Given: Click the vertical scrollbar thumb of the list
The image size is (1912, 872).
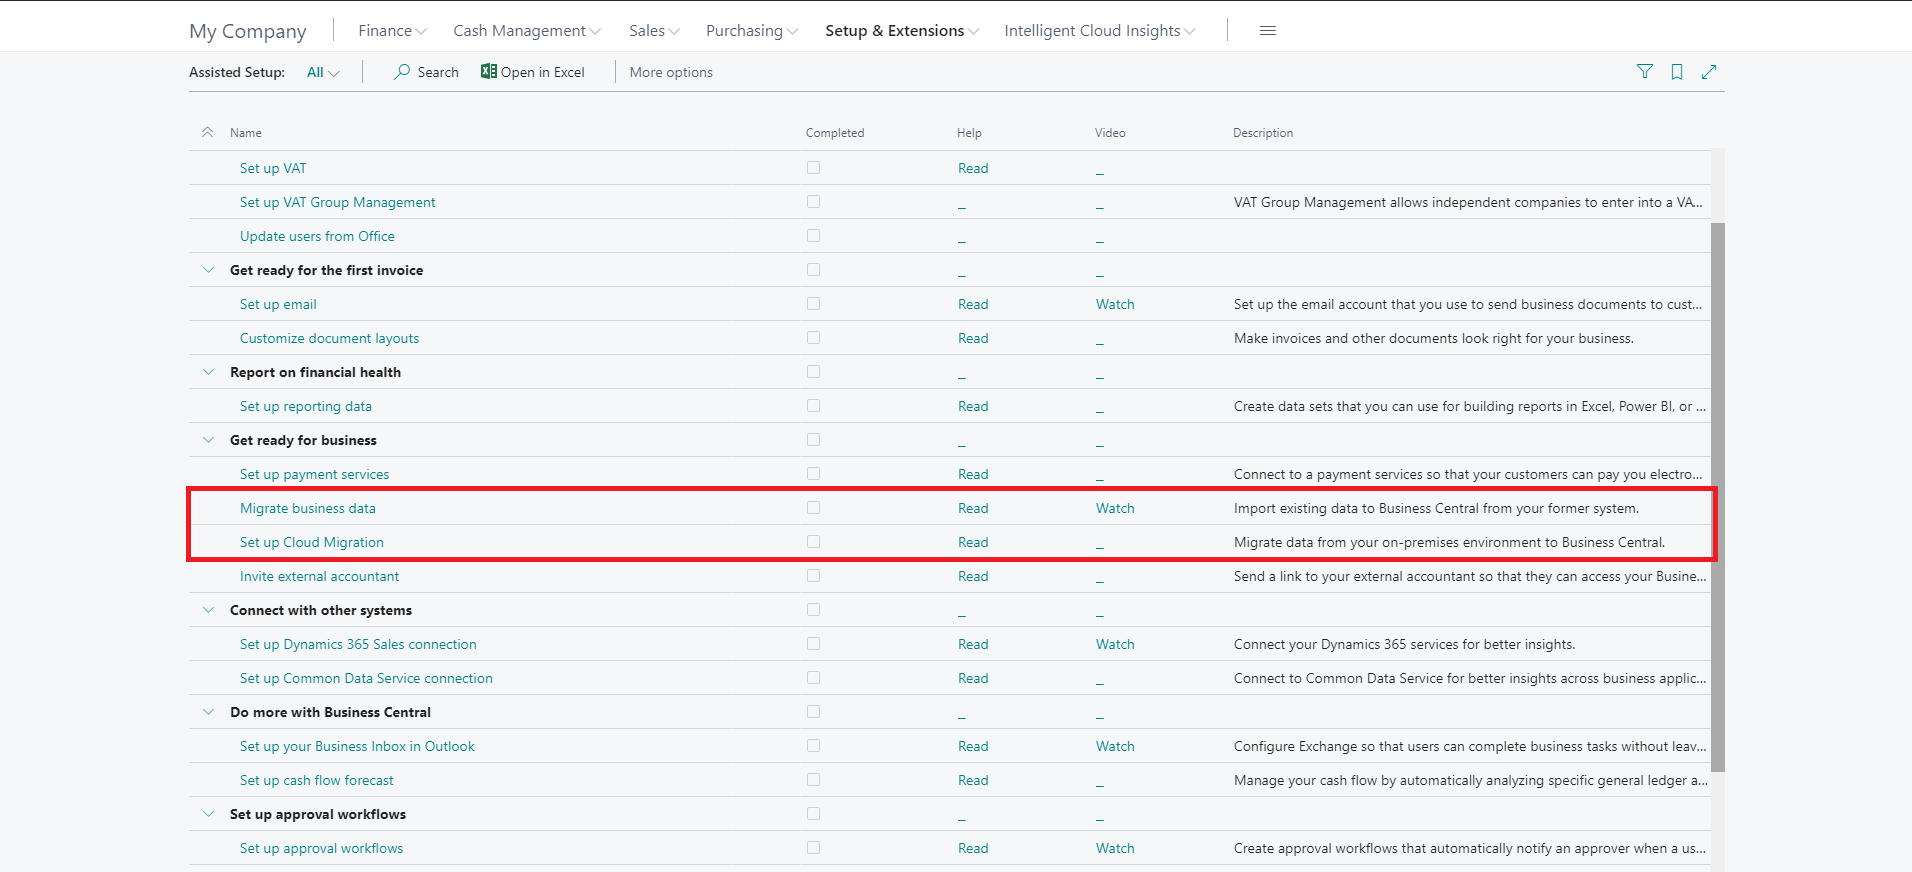Looking at the screenshot, I should tap(1717, 497).
